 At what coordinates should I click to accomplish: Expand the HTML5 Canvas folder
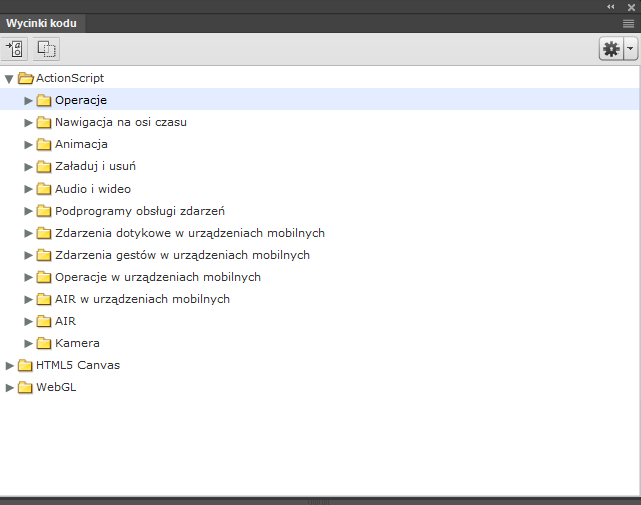(x=10, y=365)
